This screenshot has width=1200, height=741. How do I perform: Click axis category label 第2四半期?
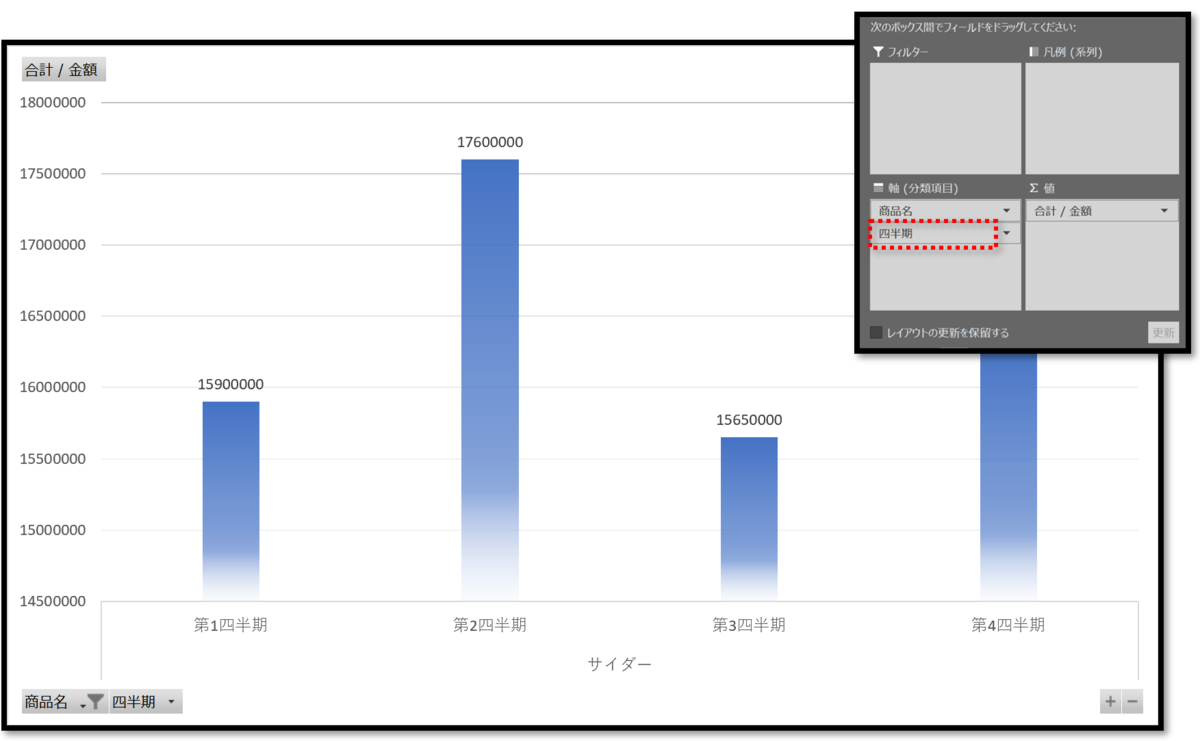pyautogui.click(x=490, y=625)
